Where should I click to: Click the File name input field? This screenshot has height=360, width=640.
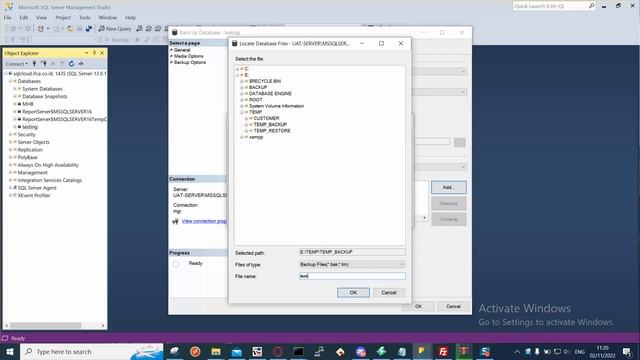click(x=352, y=276)
